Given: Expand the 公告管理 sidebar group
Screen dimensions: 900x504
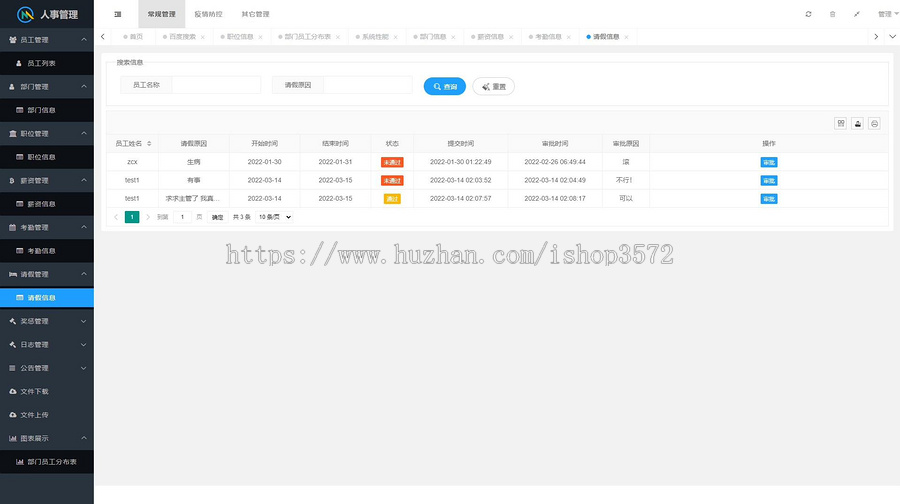Looking at the screenshot, I should coord(46,368).
